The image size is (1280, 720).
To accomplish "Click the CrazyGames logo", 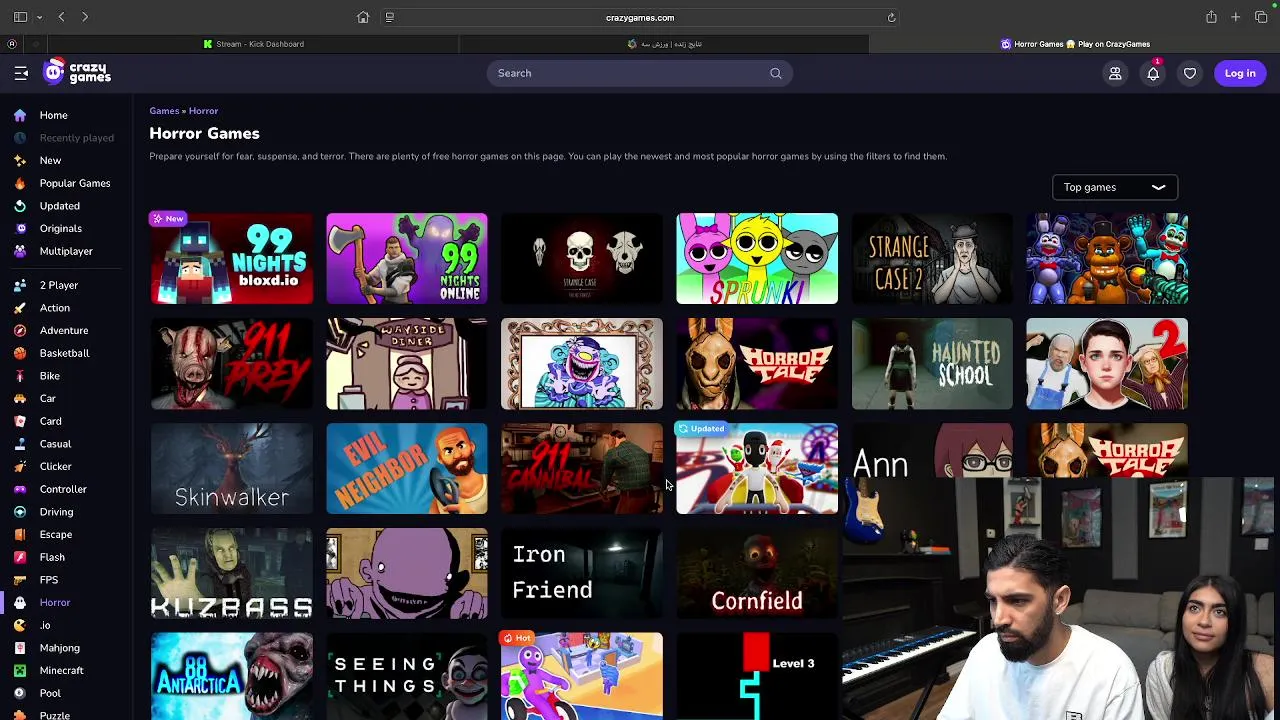I will point(77,72).
